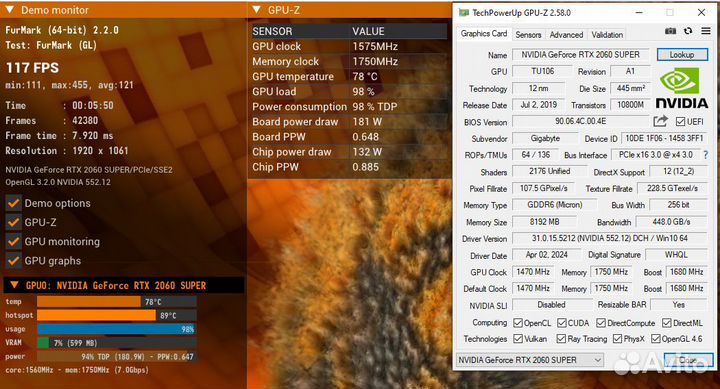
Task: Collapse the GPU0 RTX 2060 SUPER section
Action: click(14, 285)
